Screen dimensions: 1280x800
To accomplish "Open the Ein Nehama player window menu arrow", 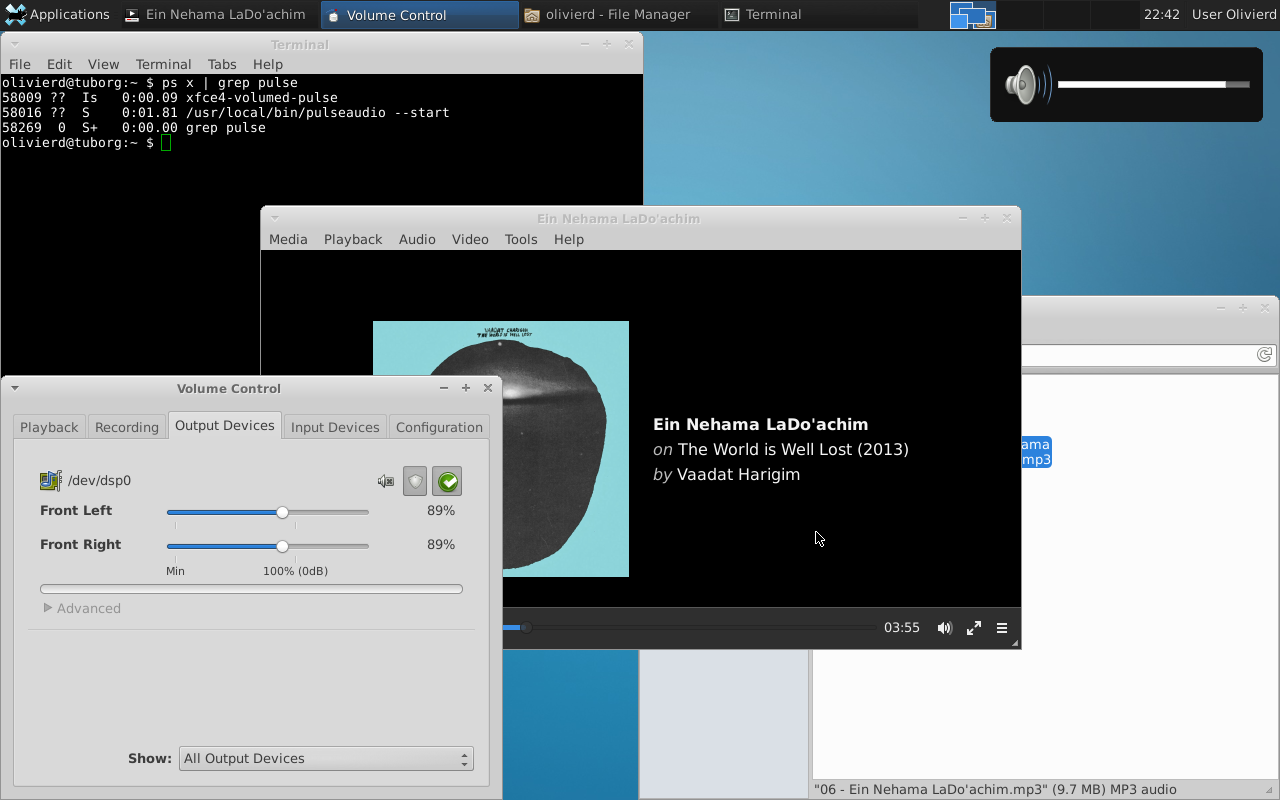I will tap(275, 218).
